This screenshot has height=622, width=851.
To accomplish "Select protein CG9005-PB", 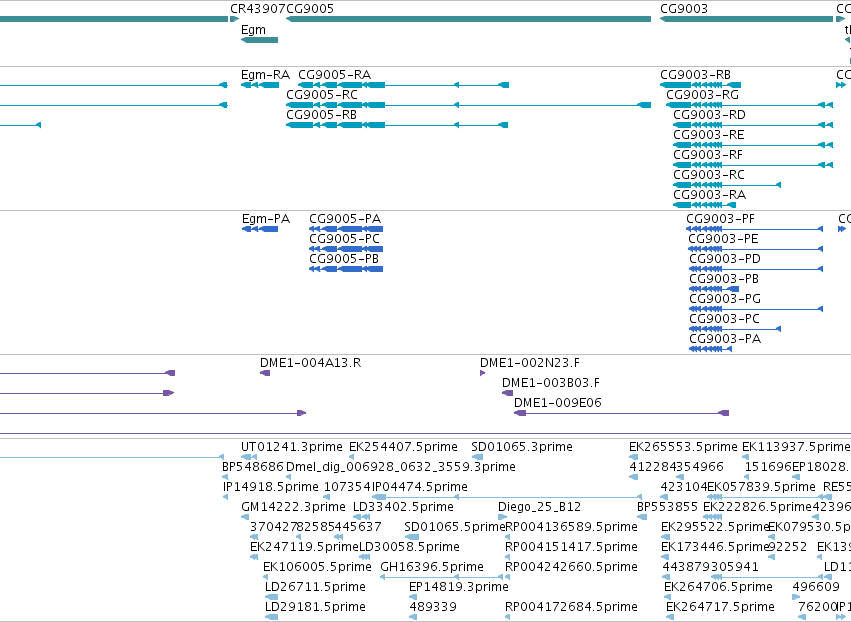I will [344, 259].
